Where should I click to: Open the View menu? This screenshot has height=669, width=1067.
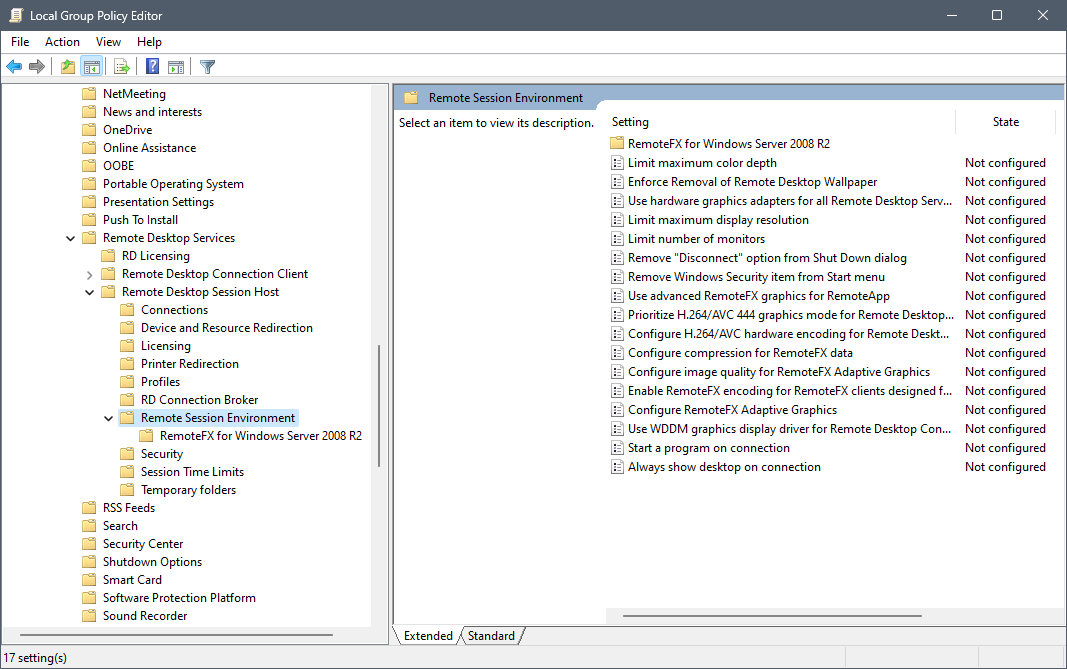point(108,42)
